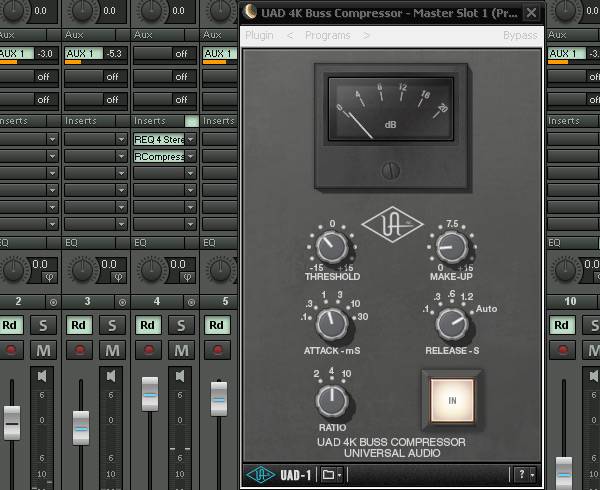The image size is (600, 490).
Task: Toggle Rd read automation on channel 10
Action: click(x=562, y=325)
